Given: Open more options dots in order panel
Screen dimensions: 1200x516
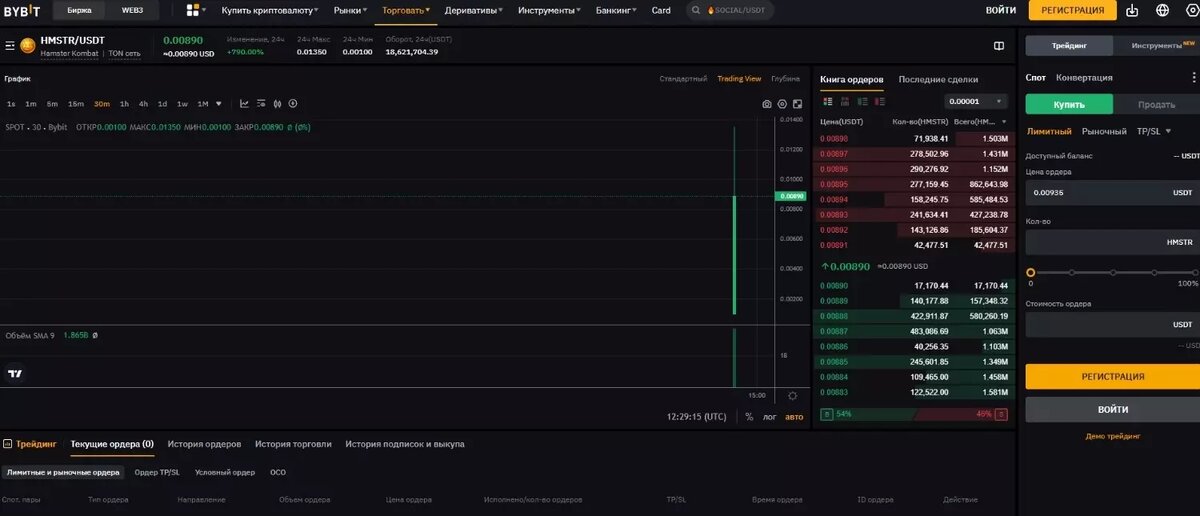Looking at the screenshot, I should (1193, 77).
